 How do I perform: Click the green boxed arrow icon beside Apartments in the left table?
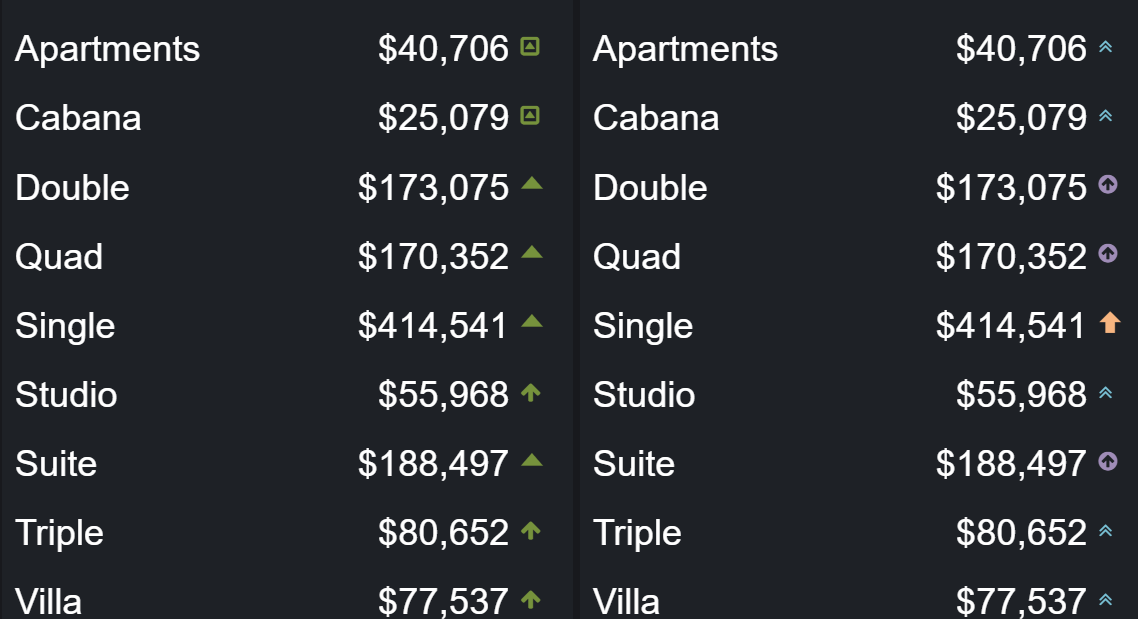pyautogui.click(x=531, y=47)
